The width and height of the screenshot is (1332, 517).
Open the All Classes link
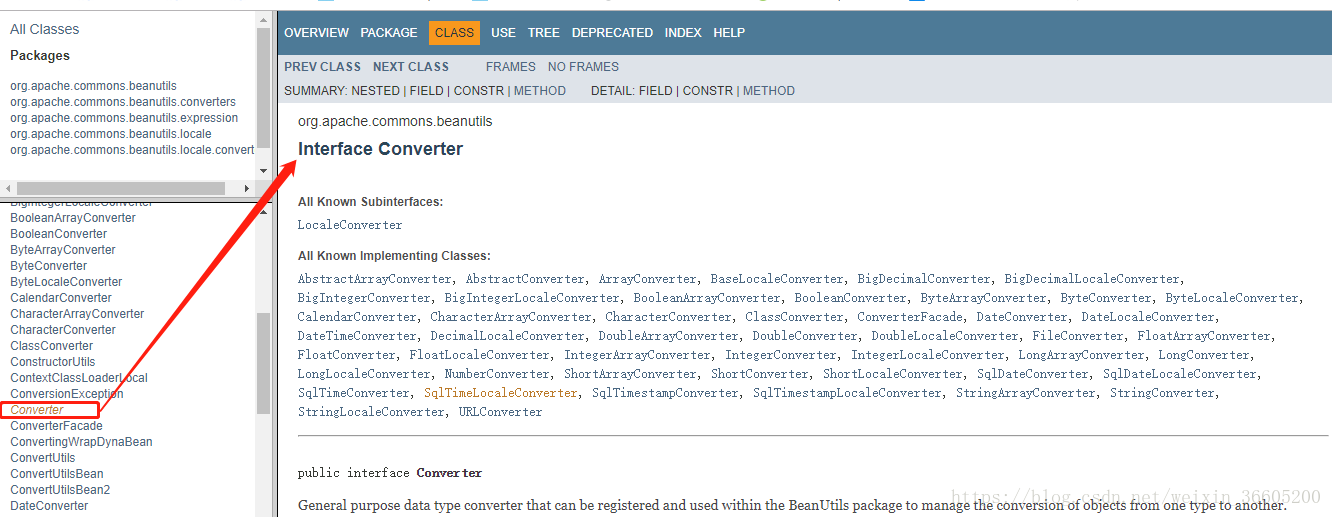pyautogui.click(x=44, y=29)
